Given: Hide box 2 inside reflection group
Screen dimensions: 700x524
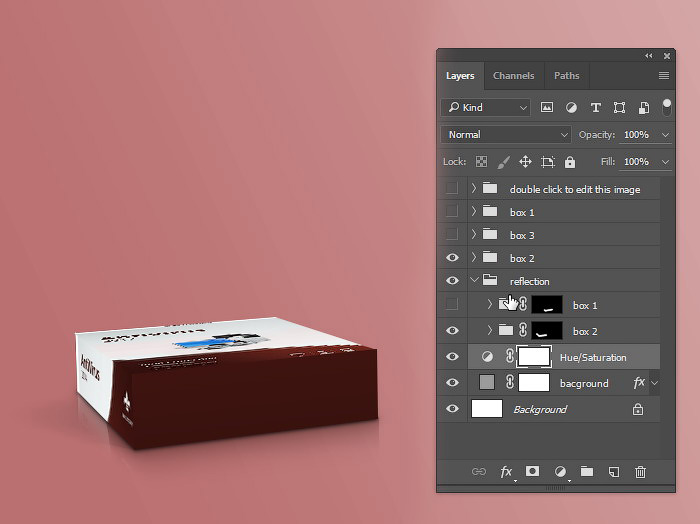Looking at the screenshot, I should tap(452, 330).
